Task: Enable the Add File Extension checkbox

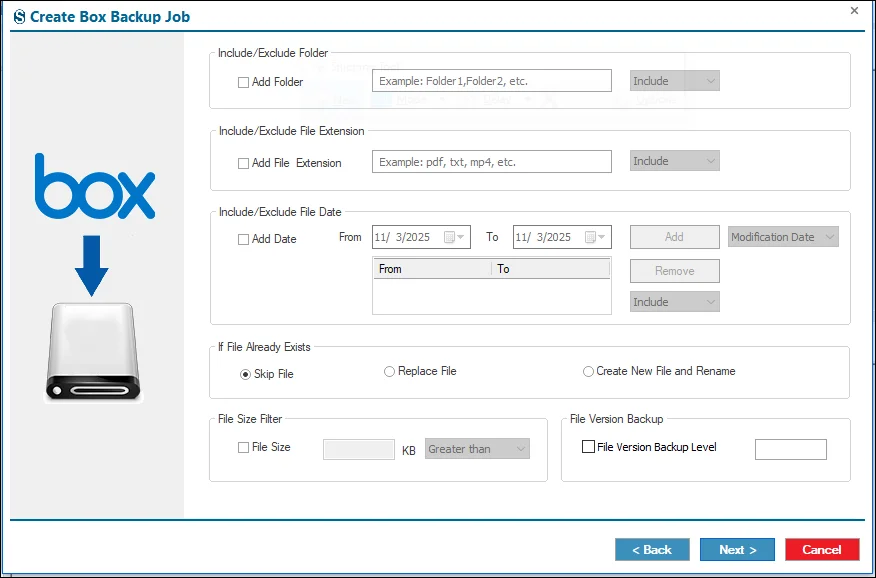Action: (x=244, y=164)
